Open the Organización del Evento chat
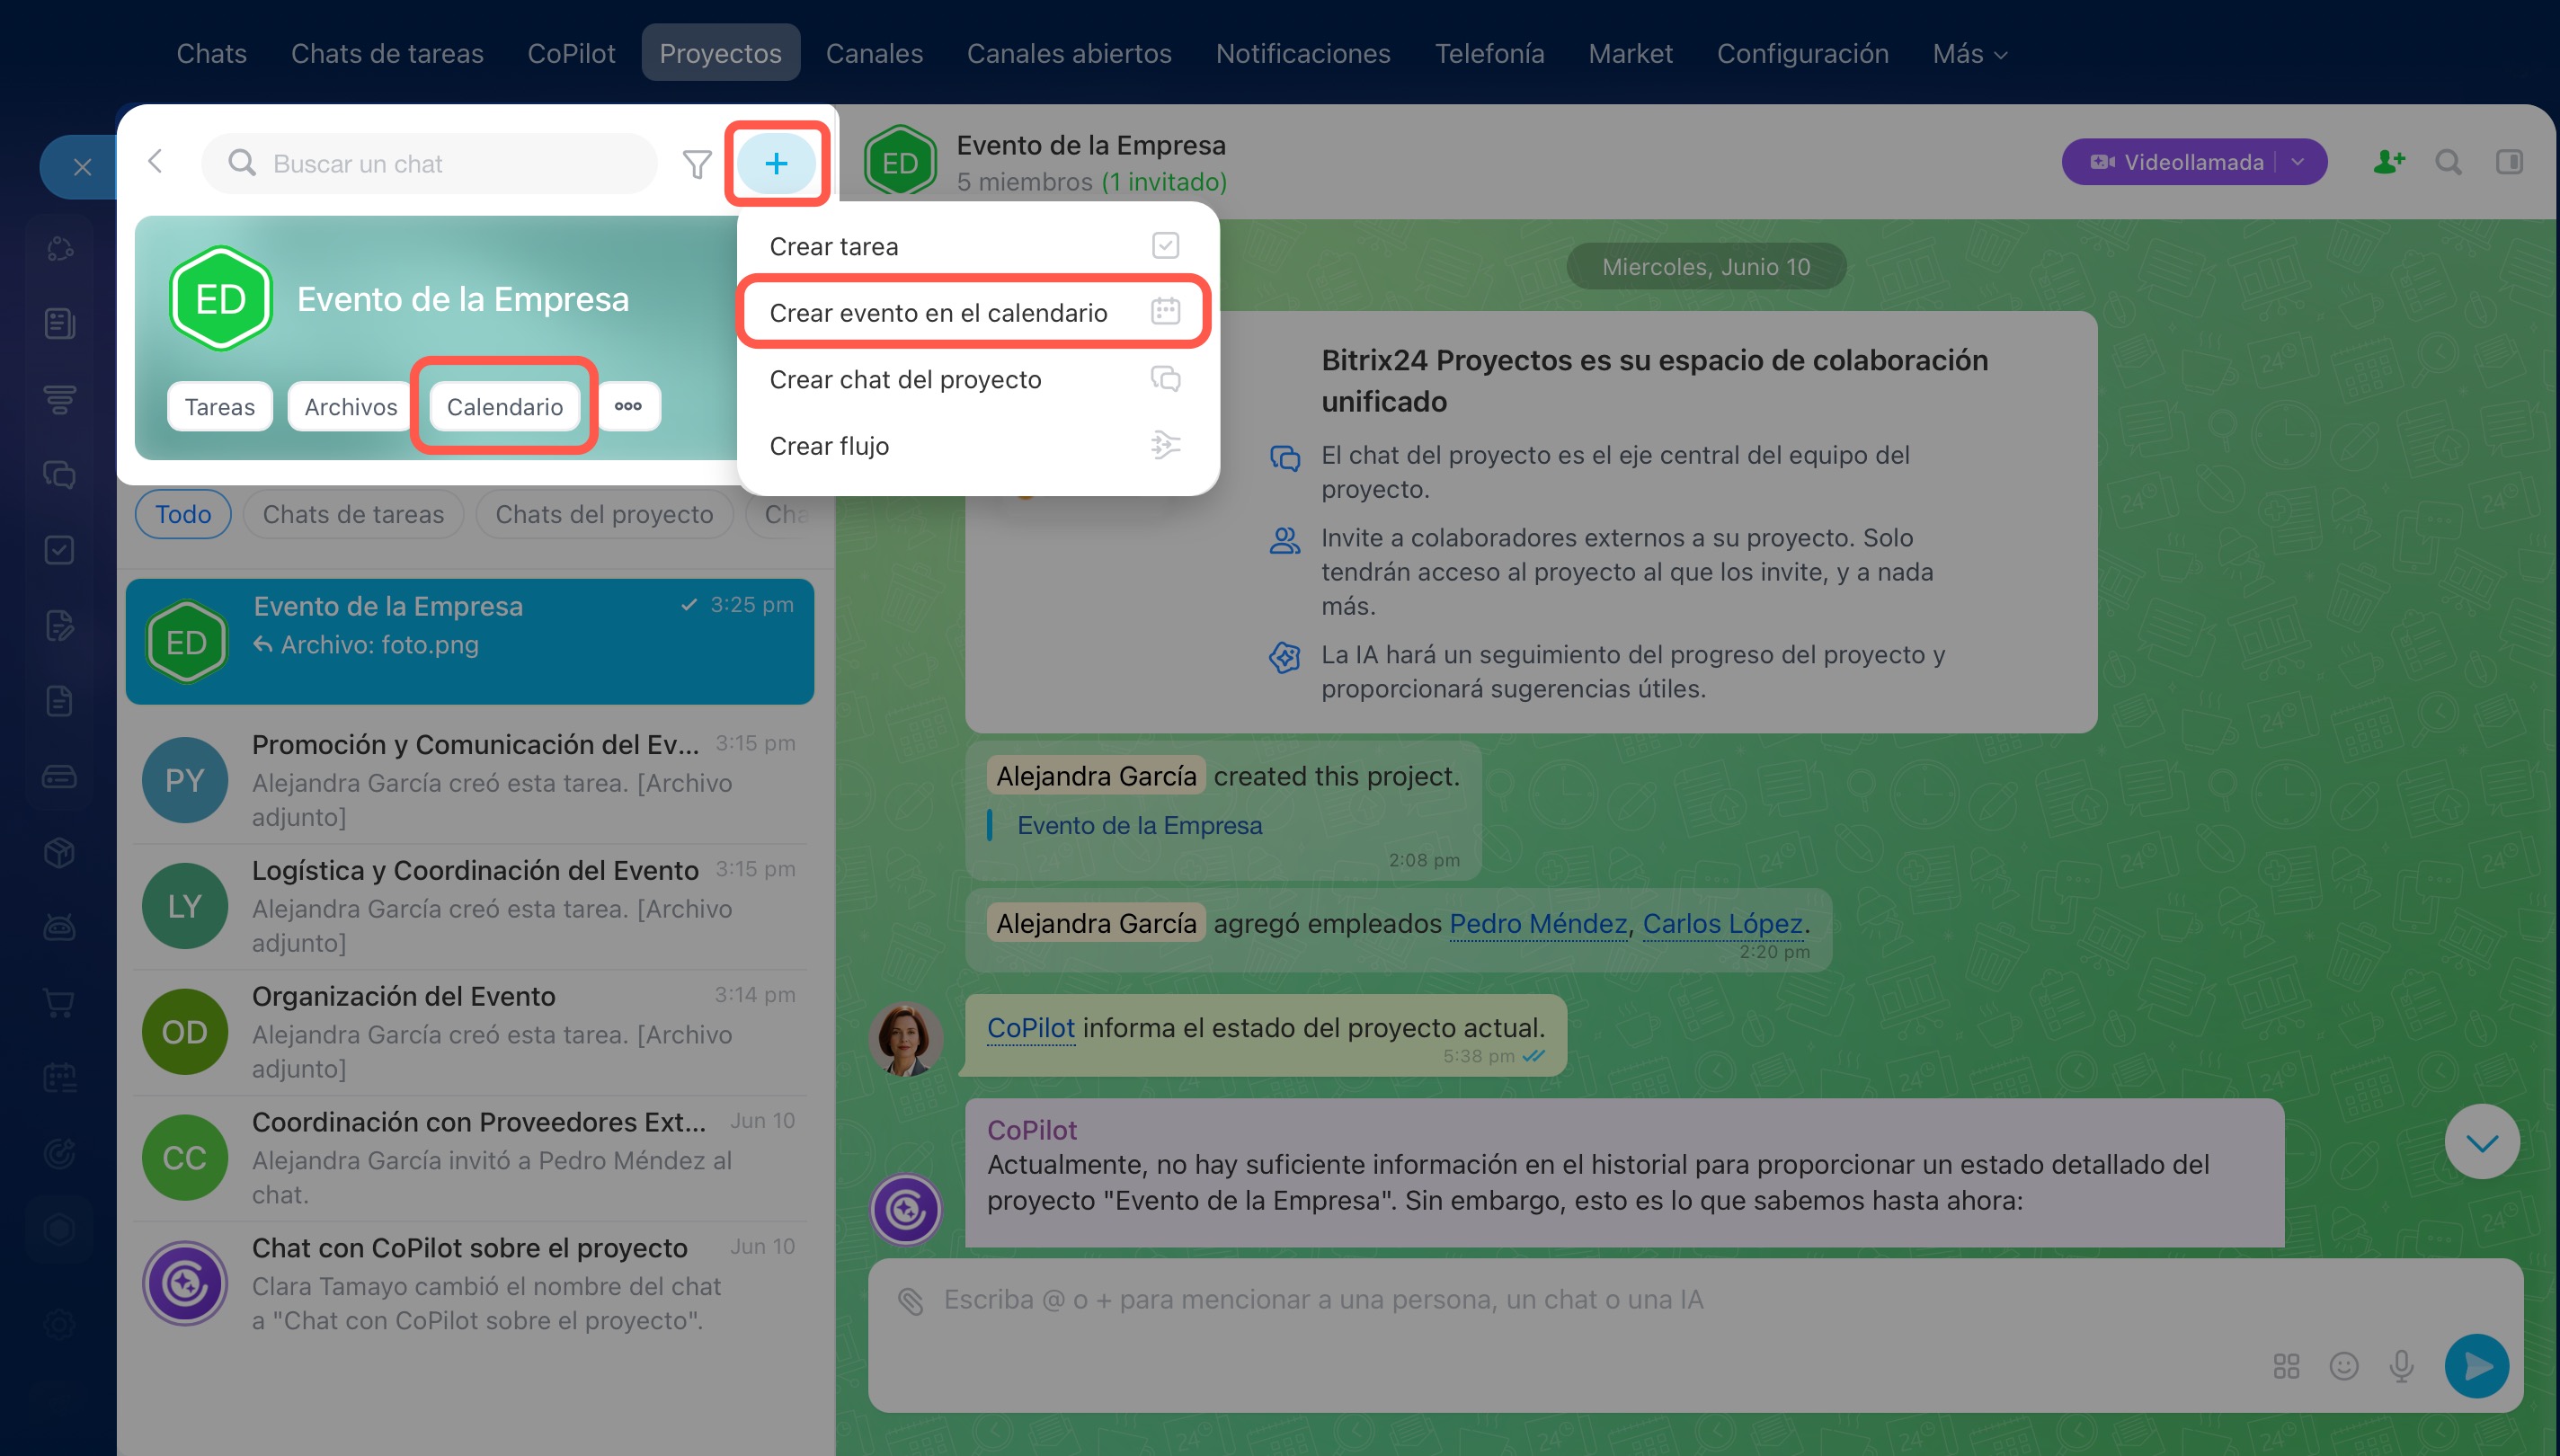This screenshot has height=1456, width=2560. point(470,1032)
